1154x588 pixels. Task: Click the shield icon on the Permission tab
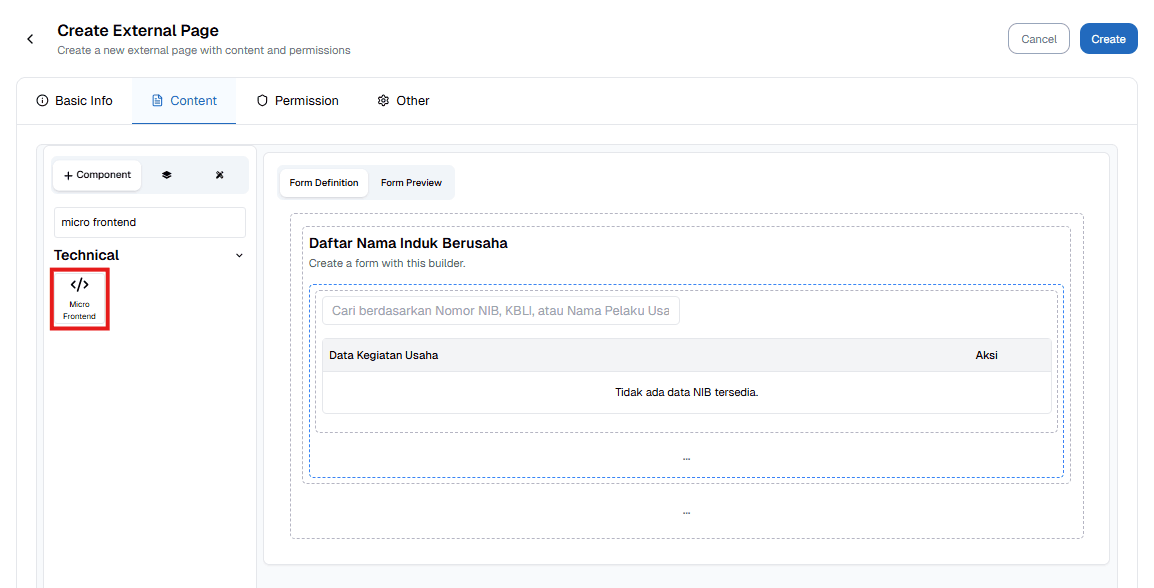point(262,100)
